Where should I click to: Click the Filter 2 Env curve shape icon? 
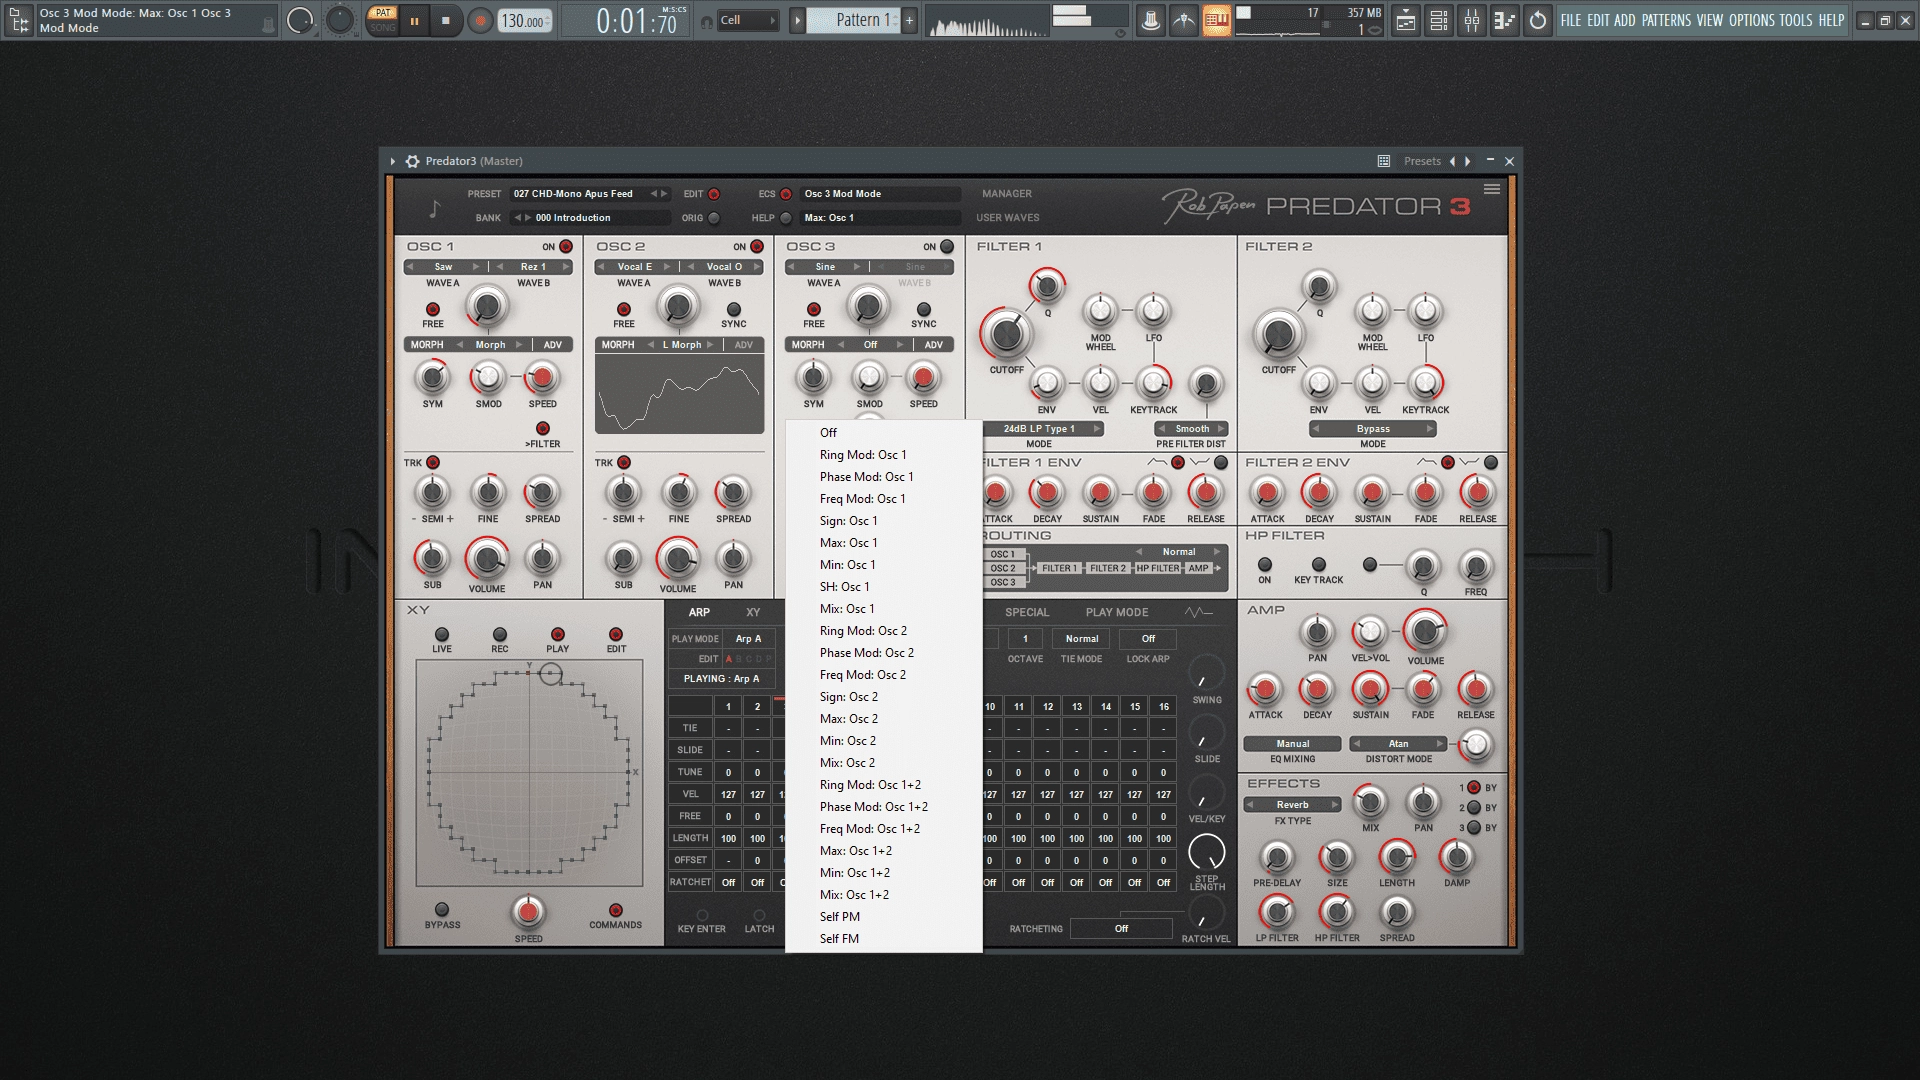1427,462
